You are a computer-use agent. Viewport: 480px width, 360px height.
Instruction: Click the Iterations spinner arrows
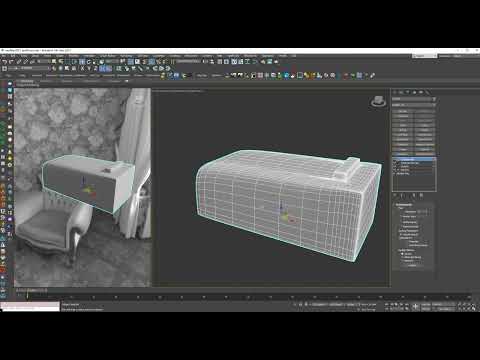point(429,212)
